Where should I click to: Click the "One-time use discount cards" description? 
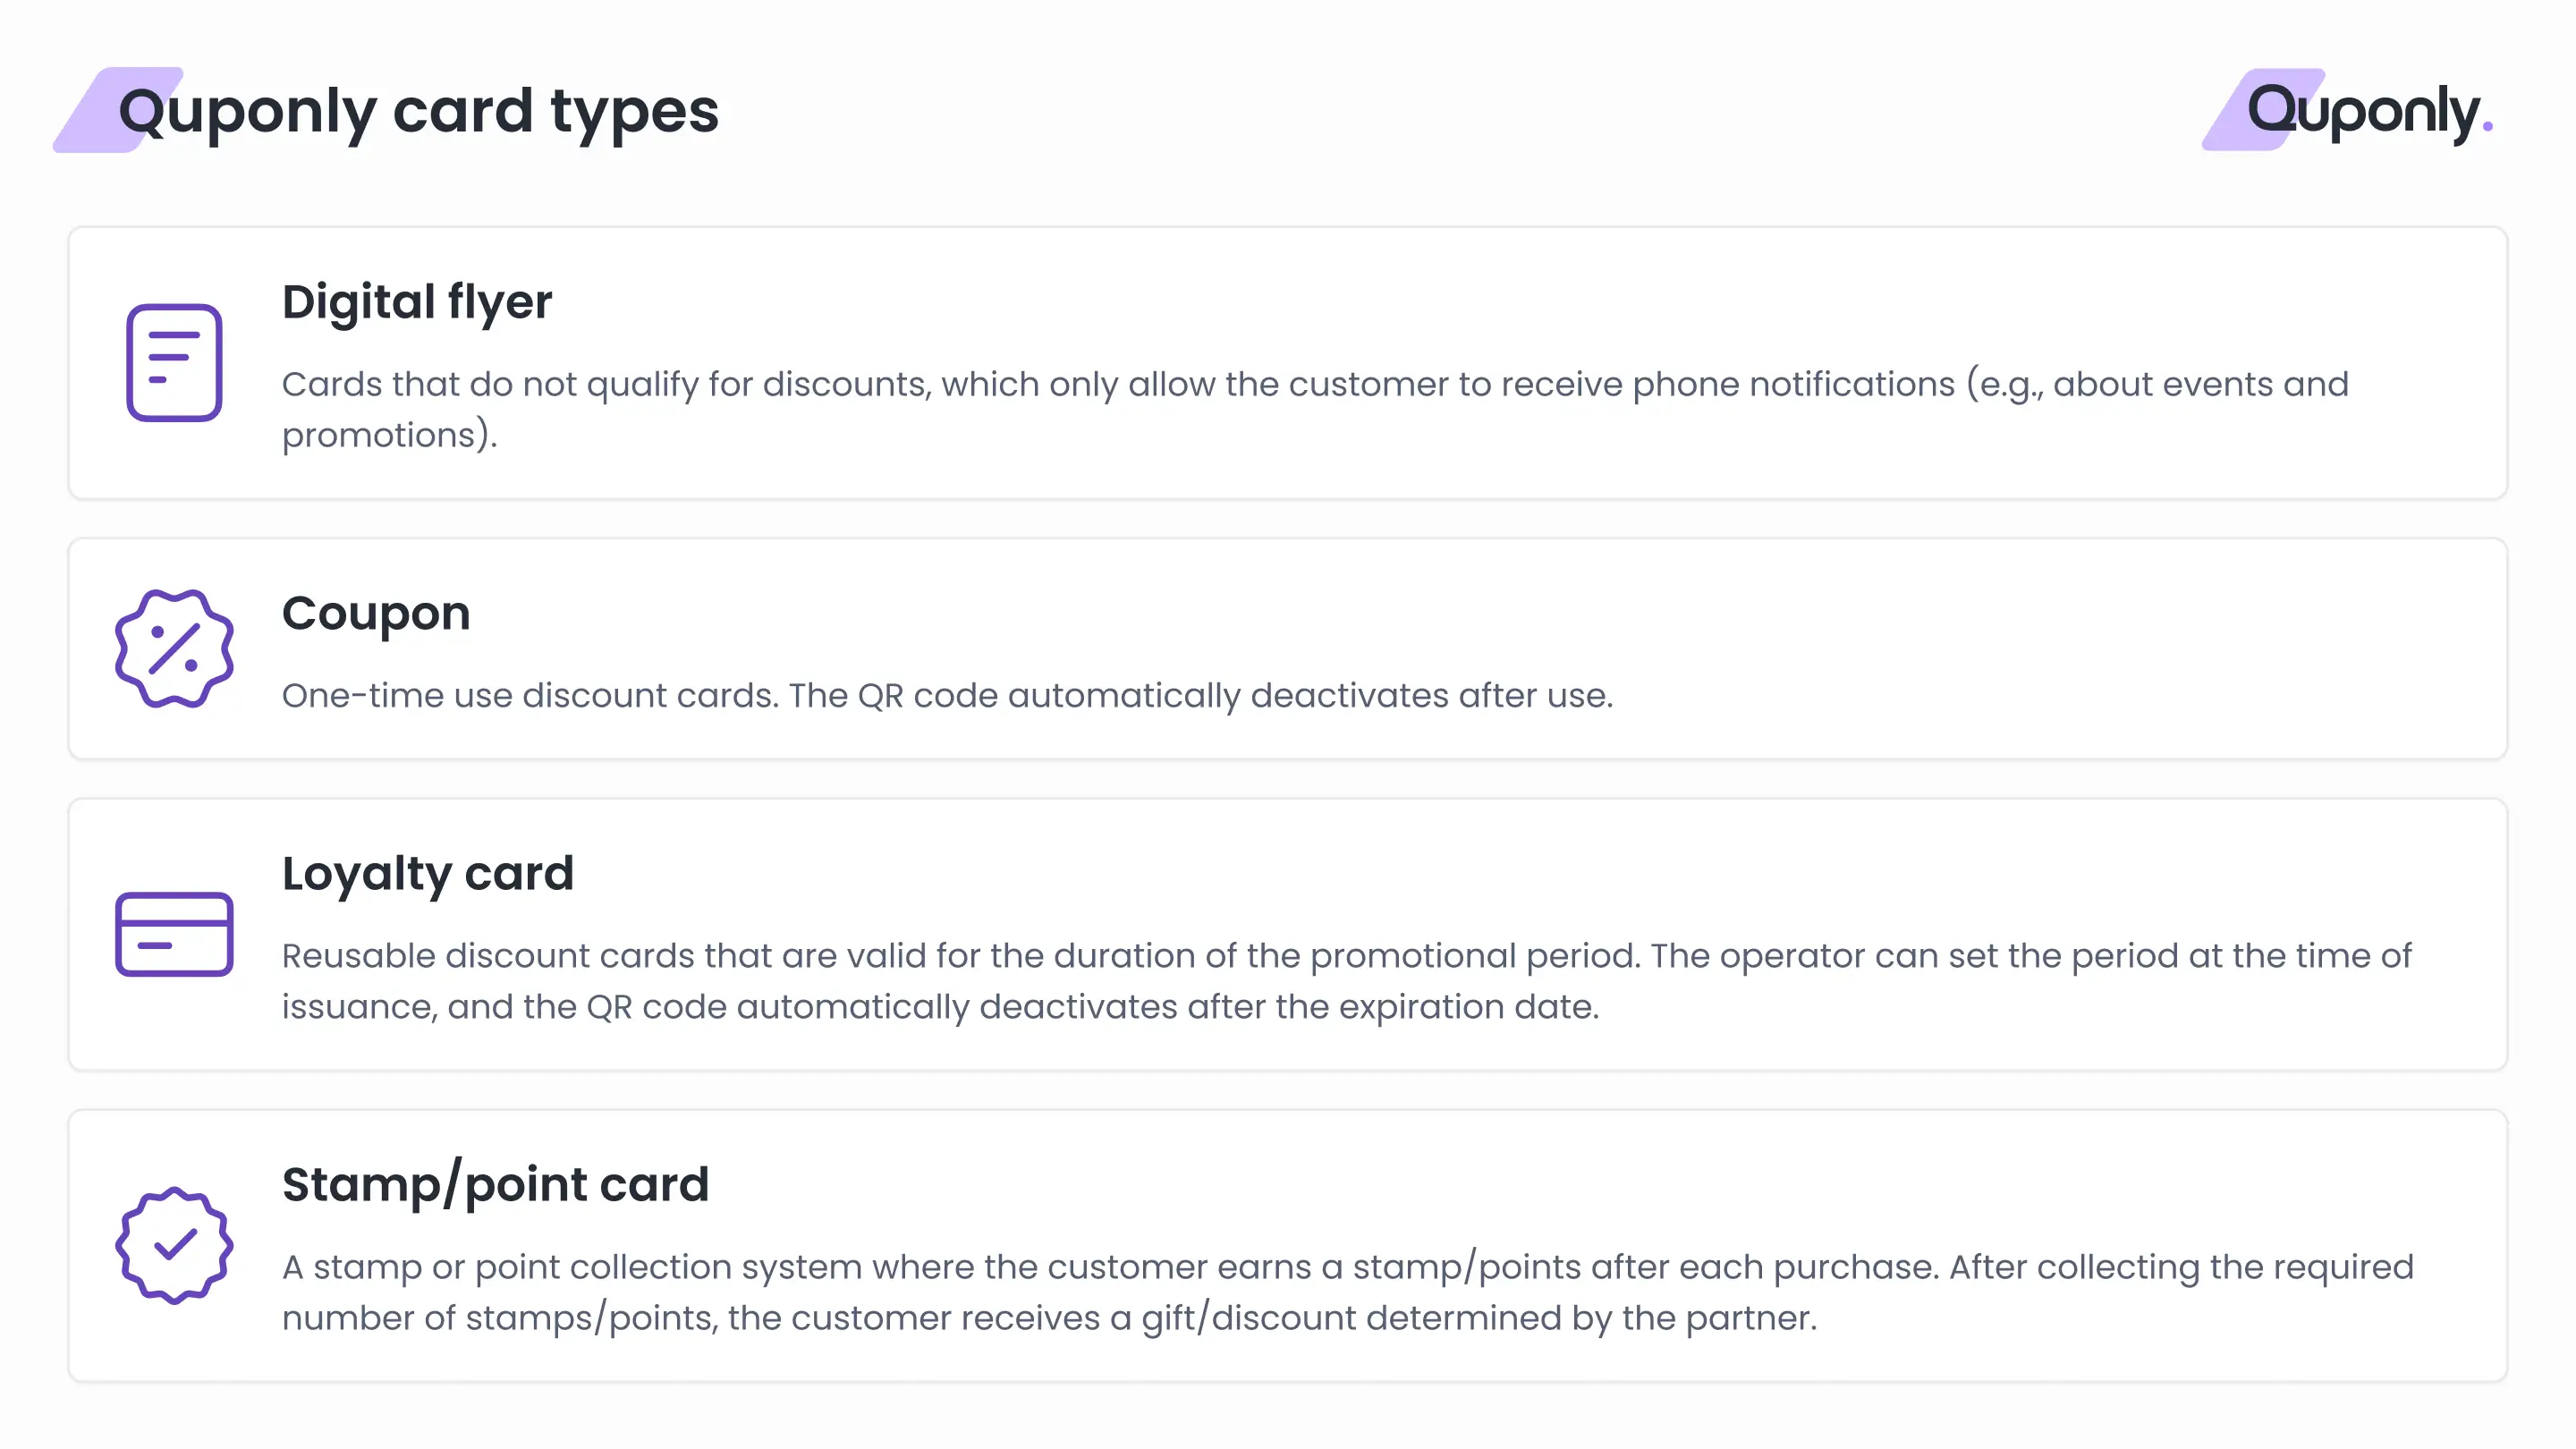point(947,695)
